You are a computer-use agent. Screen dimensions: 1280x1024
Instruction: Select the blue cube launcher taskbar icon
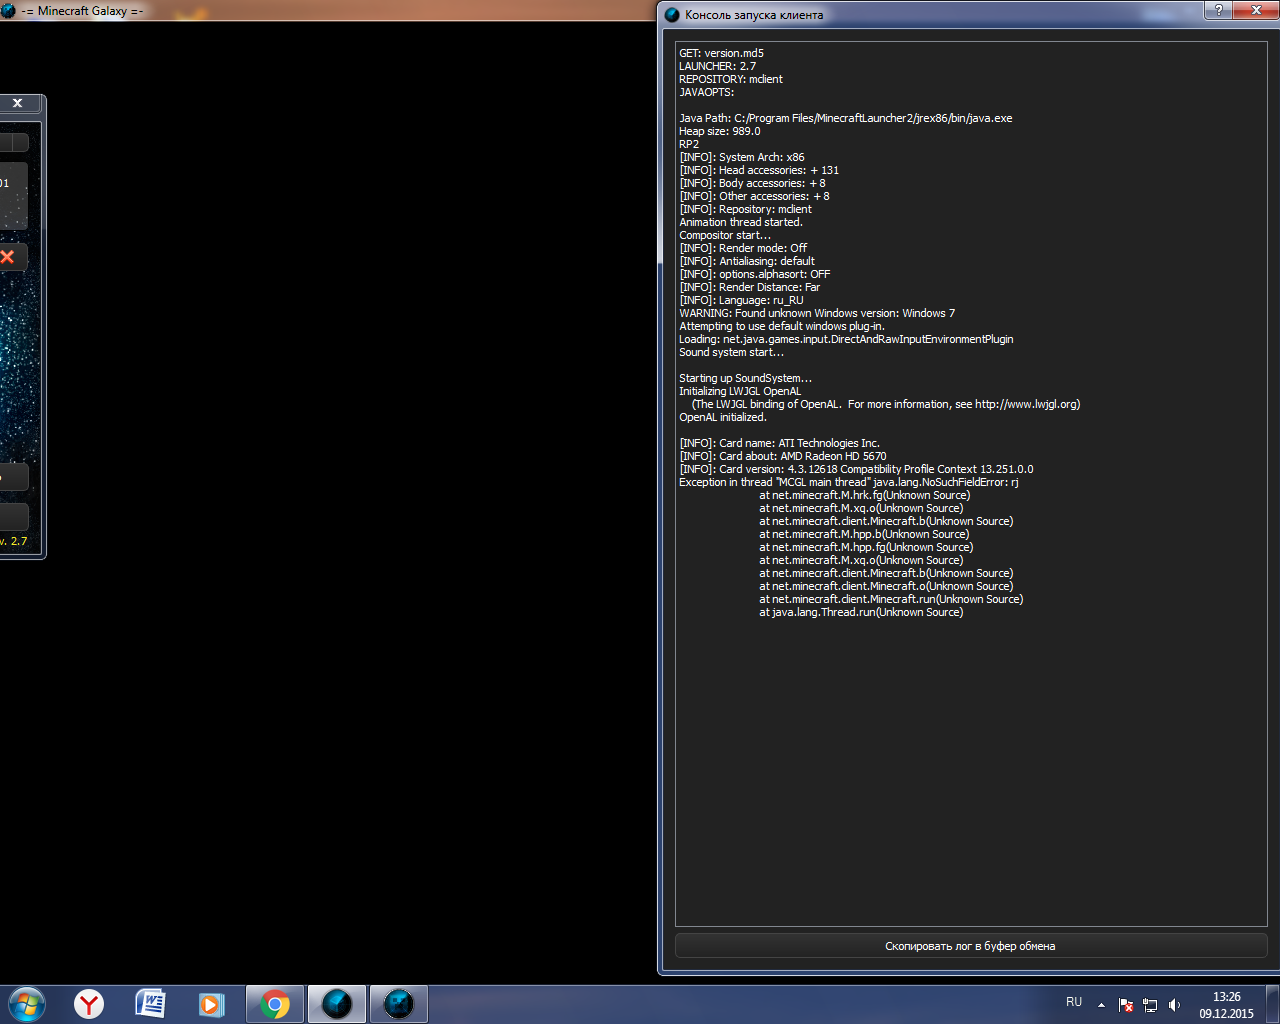337,1004
